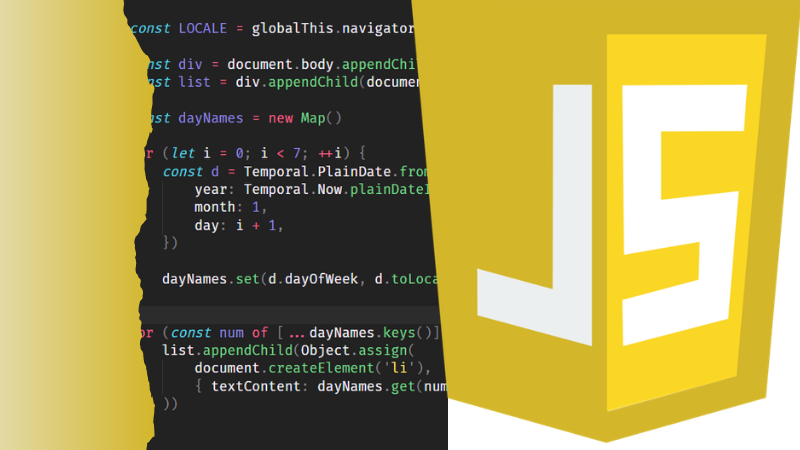Select the word LOCALE in the code

point(203,28)
